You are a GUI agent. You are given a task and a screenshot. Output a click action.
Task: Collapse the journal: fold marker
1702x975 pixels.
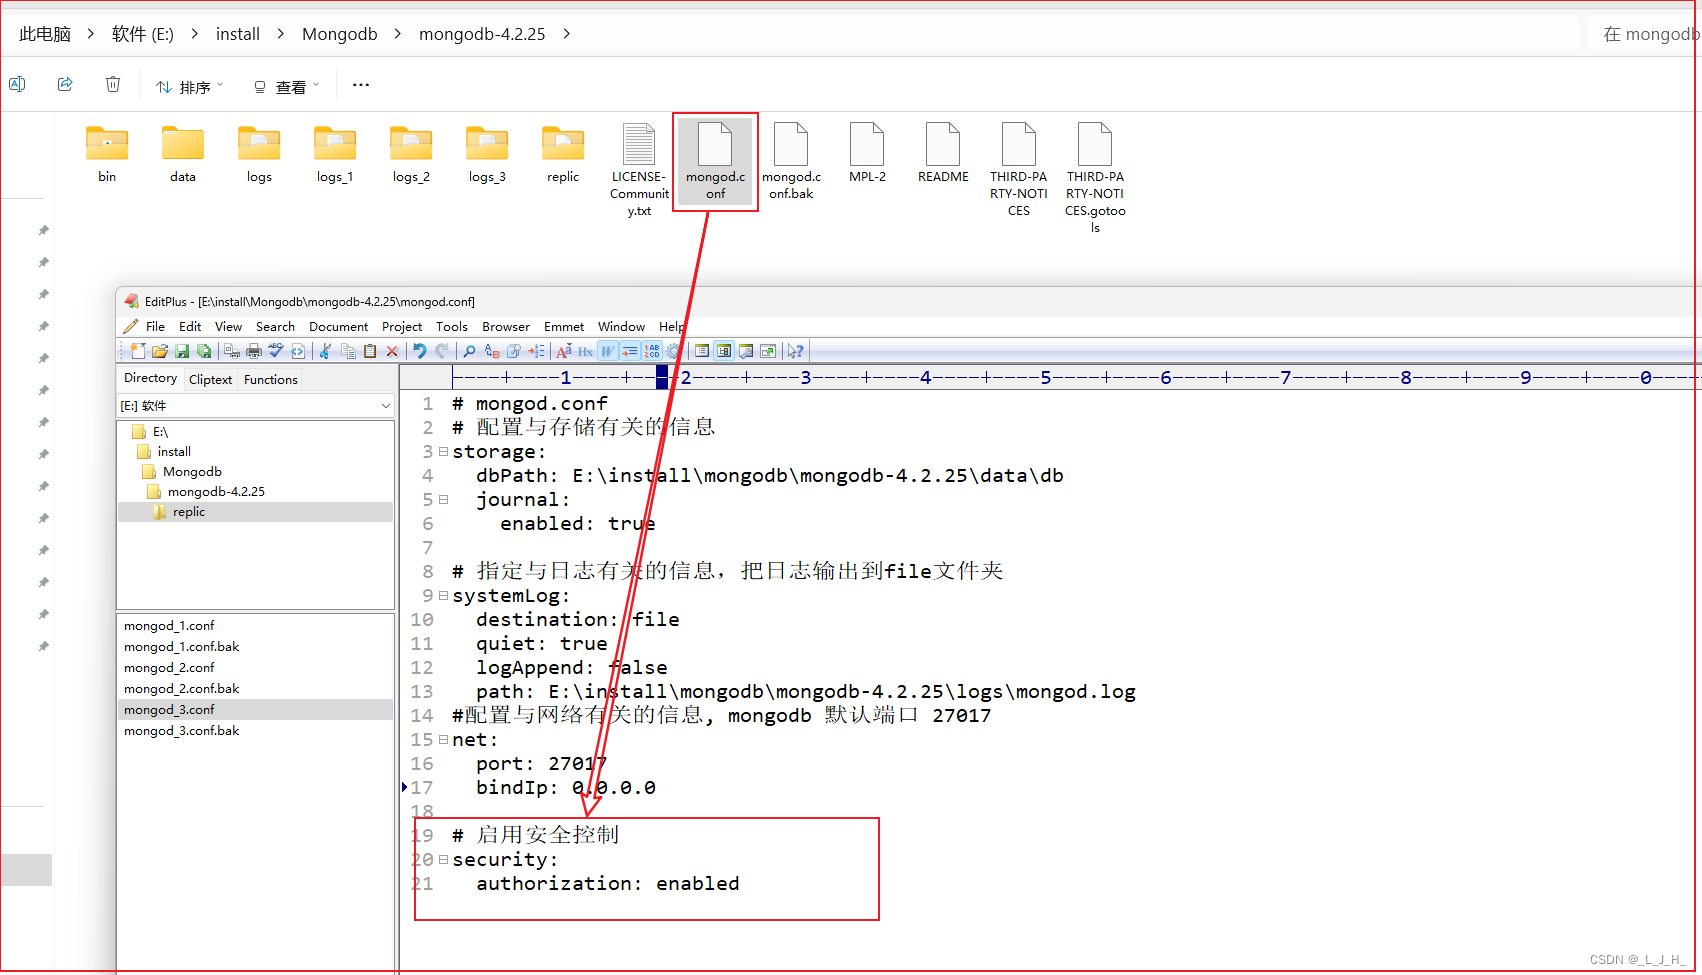443,500
